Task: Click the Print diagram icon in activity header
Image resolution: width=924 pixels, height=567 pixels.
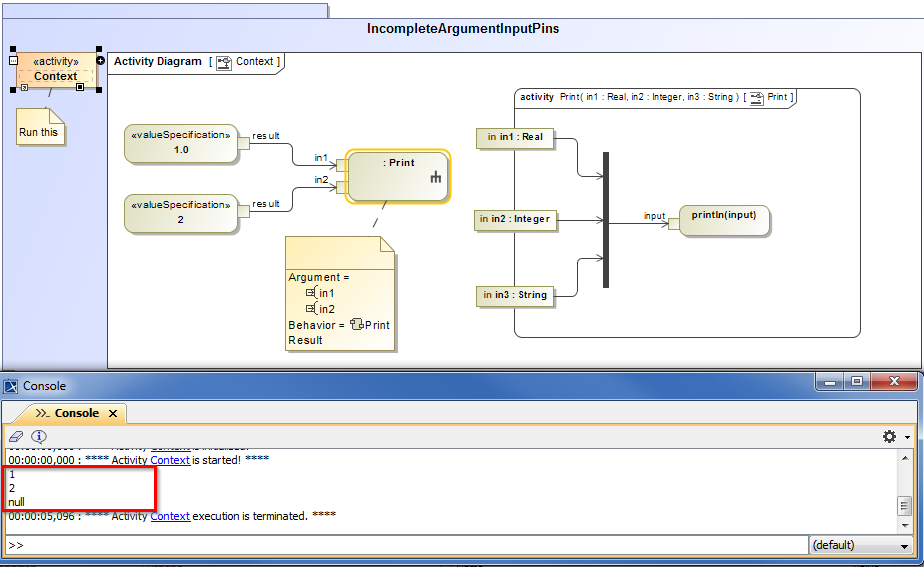Action: 756,97
